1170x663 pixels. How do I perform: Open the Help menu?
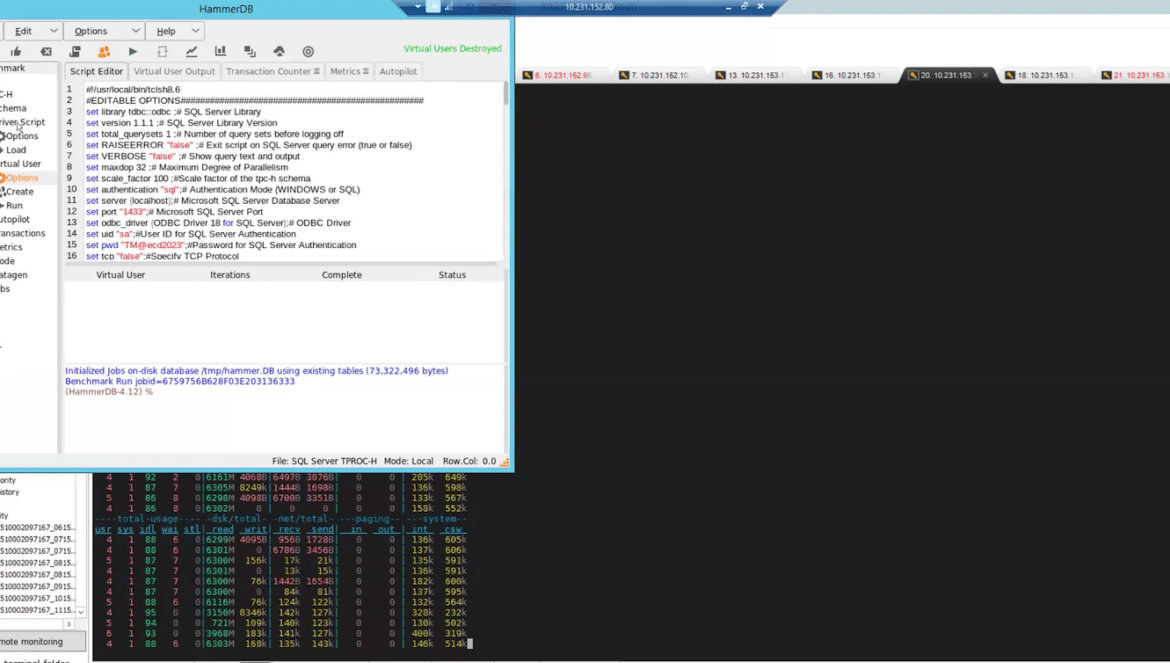[166, 31]
